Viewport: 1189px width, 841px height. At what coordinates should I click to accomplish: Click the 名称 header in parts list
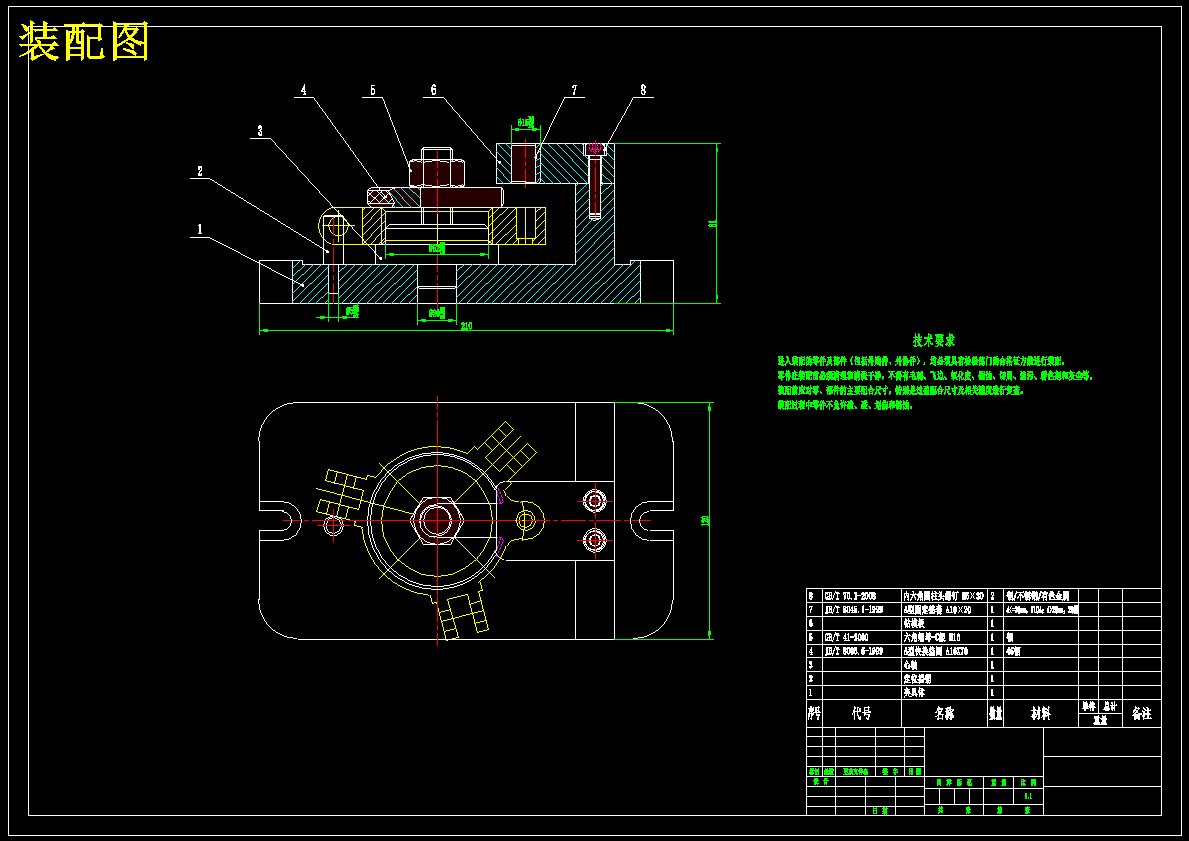point(944,714)
